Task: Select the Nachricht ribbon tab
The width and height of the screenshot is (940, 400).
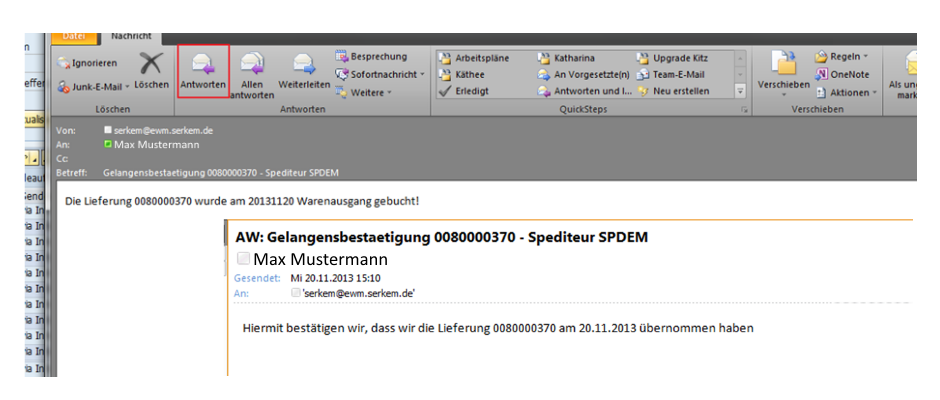Action: (130, 37)
